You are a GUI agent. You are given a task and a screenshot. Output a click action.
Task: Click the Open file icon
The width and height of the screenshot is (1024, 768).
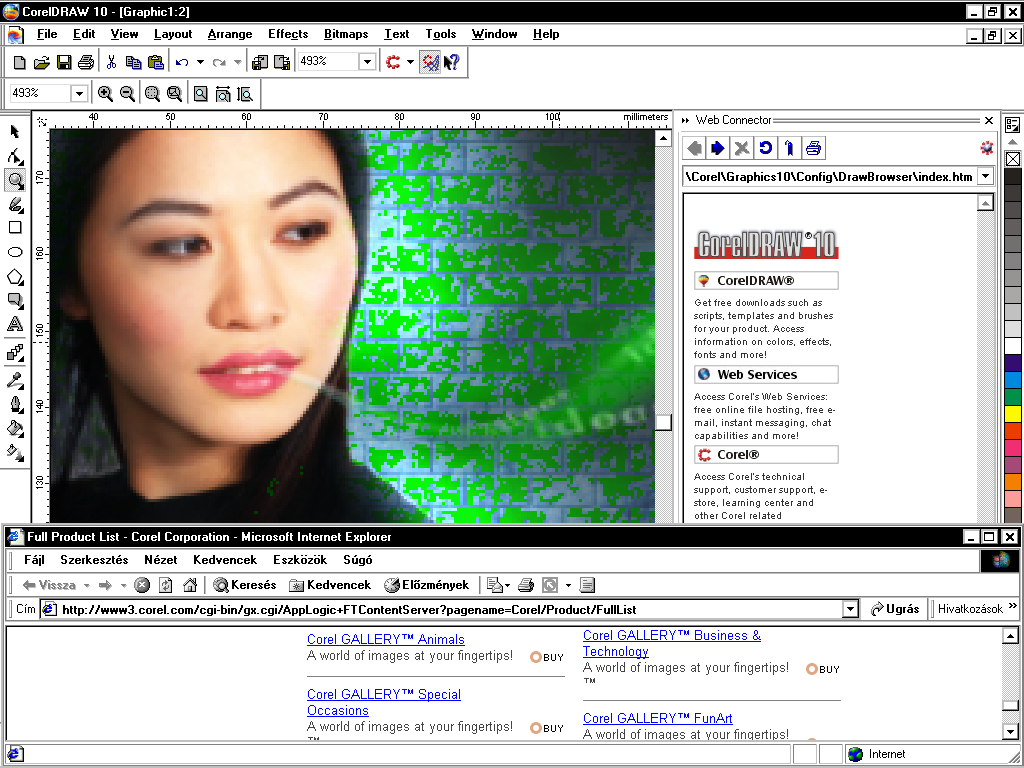42,62
